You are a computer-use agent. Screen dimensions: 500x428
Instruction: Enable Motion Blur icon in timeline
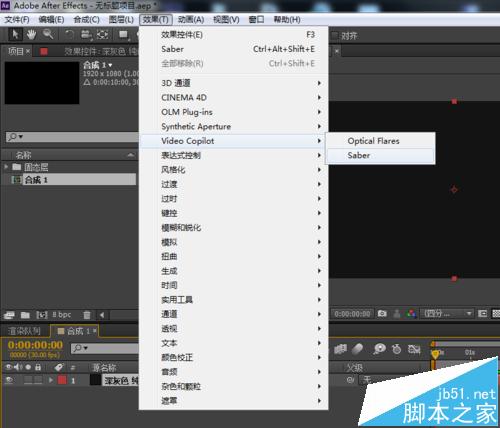pyautogui.click(x=357, y=349)
